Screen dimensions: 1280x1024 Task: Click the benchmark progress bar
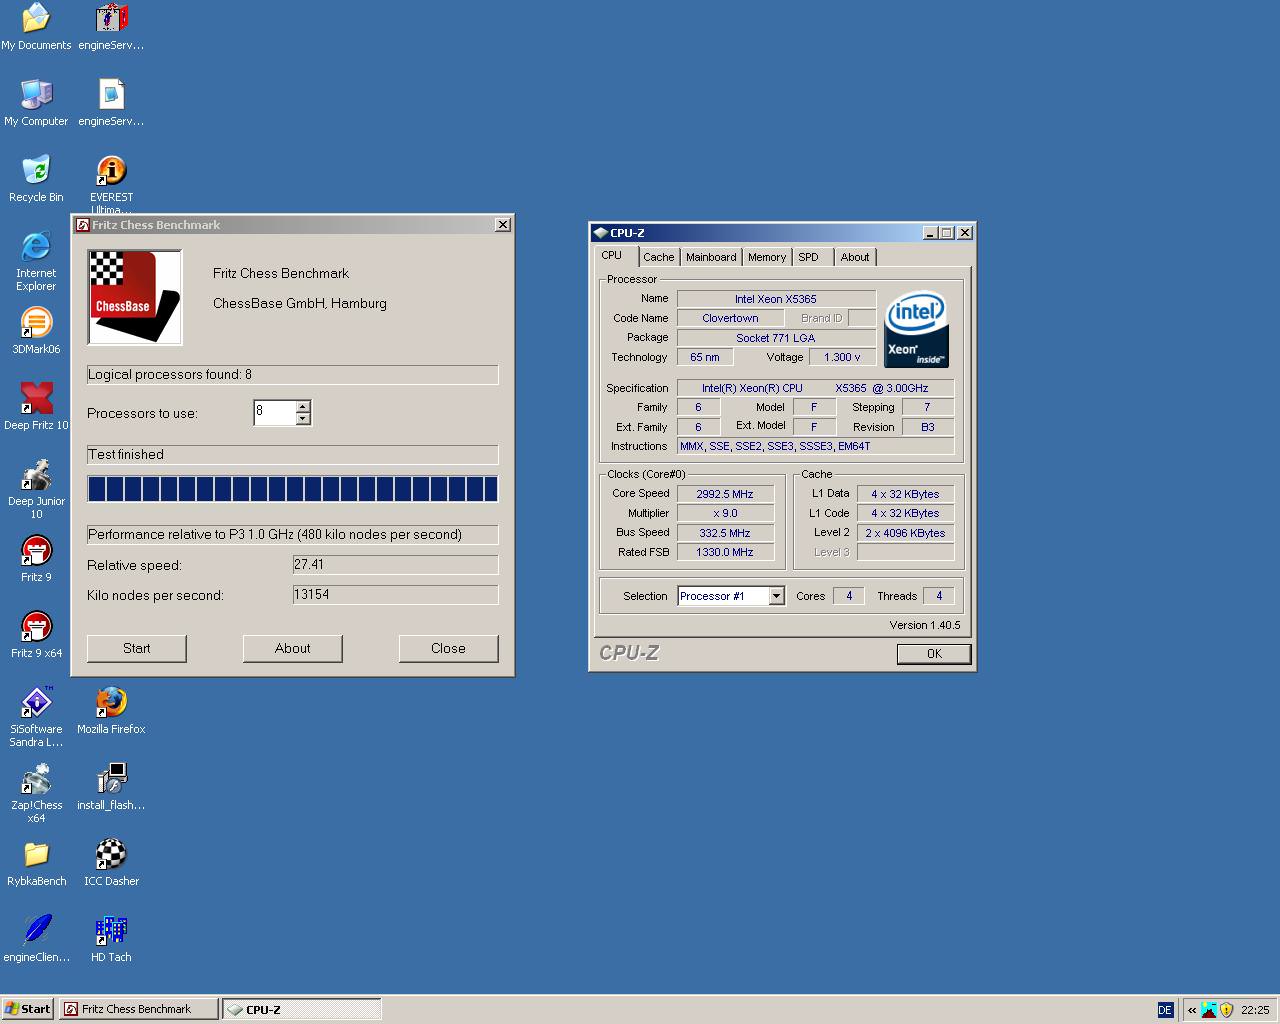pyautogui.click(x=293, y=489)
